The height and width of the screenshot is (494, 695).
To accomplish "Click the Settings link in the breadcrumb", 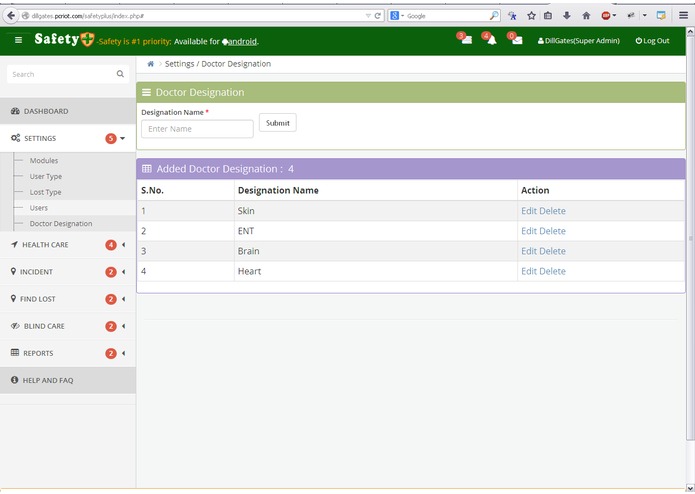I will point(180,64).
